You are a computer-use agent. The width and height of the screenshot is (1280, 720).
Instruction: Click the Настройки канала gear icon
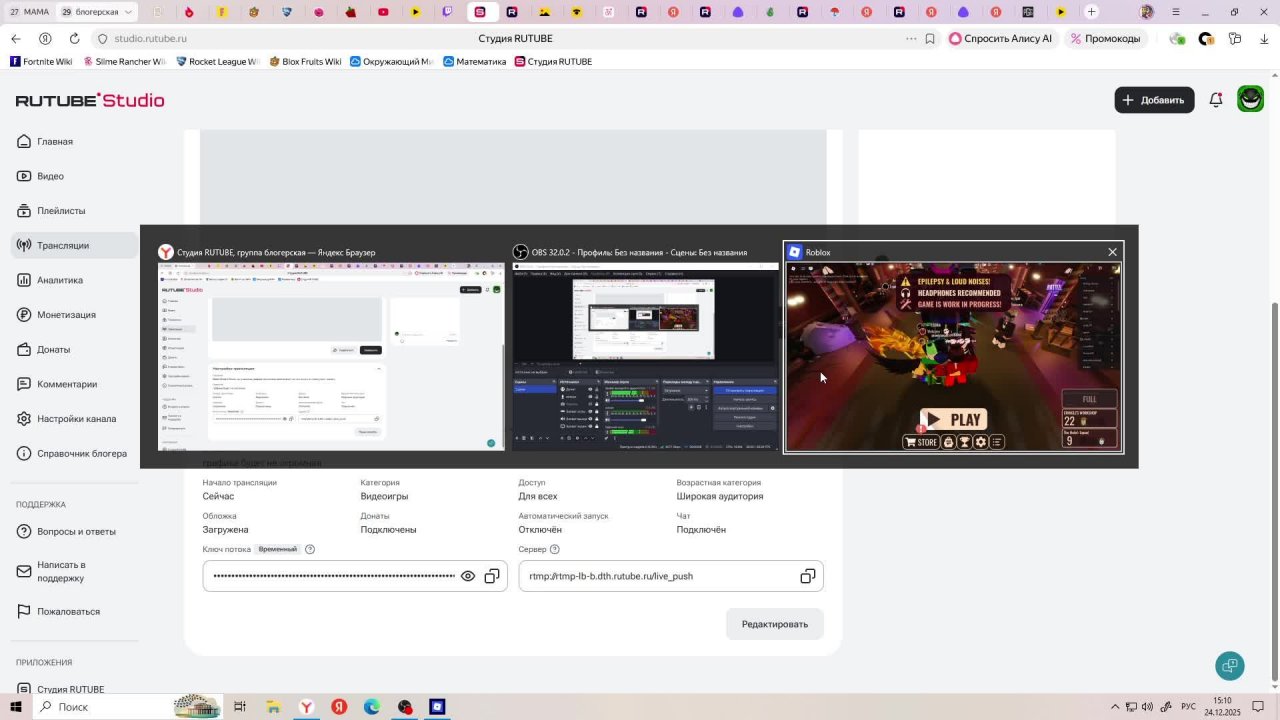click(25, 419)
